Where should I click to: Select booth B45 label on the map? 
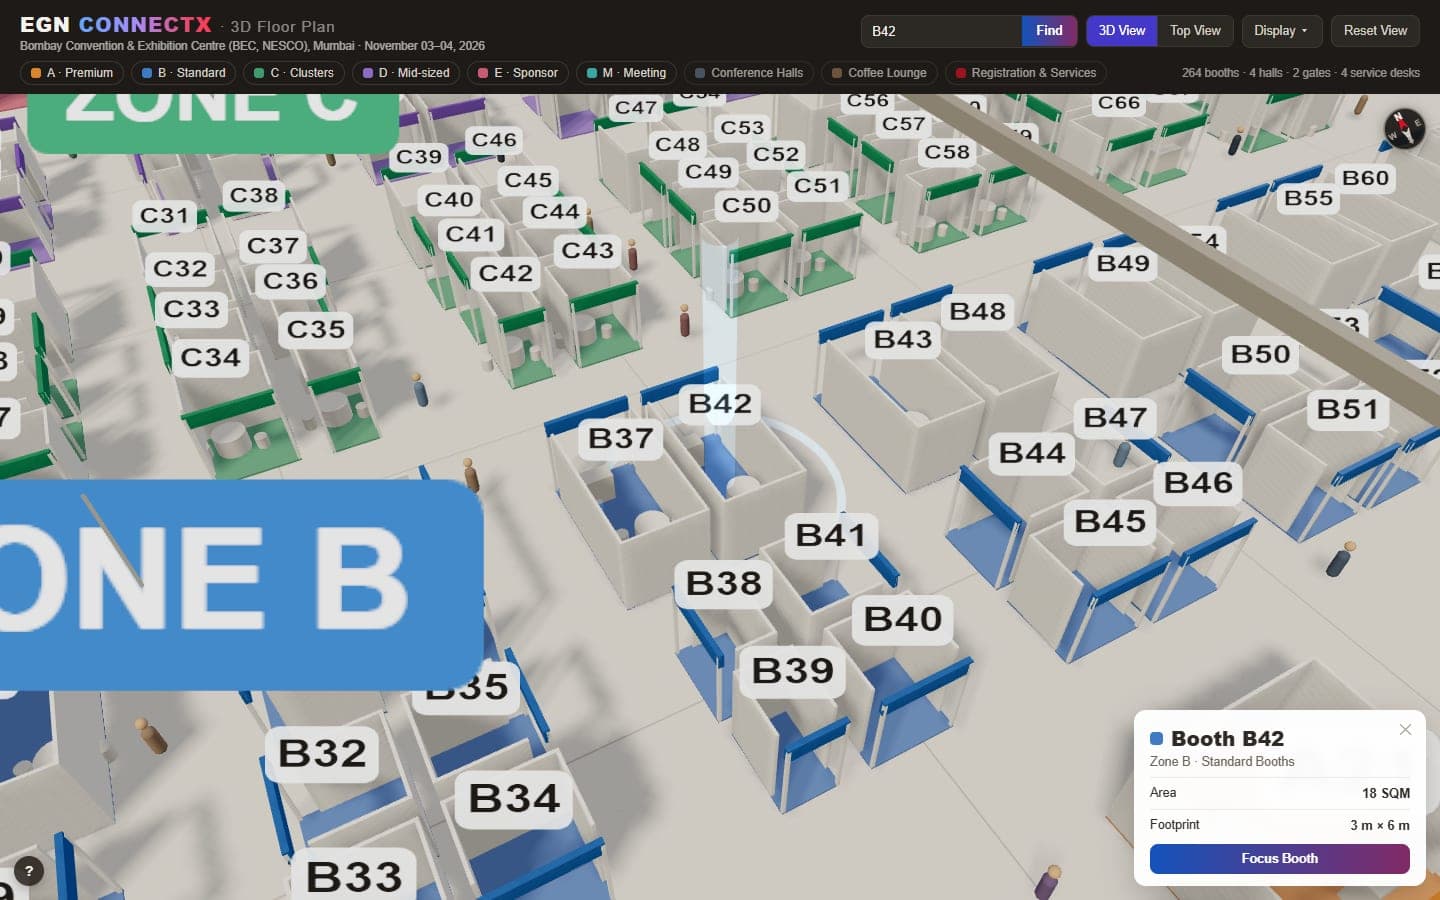coord(1110,522)
